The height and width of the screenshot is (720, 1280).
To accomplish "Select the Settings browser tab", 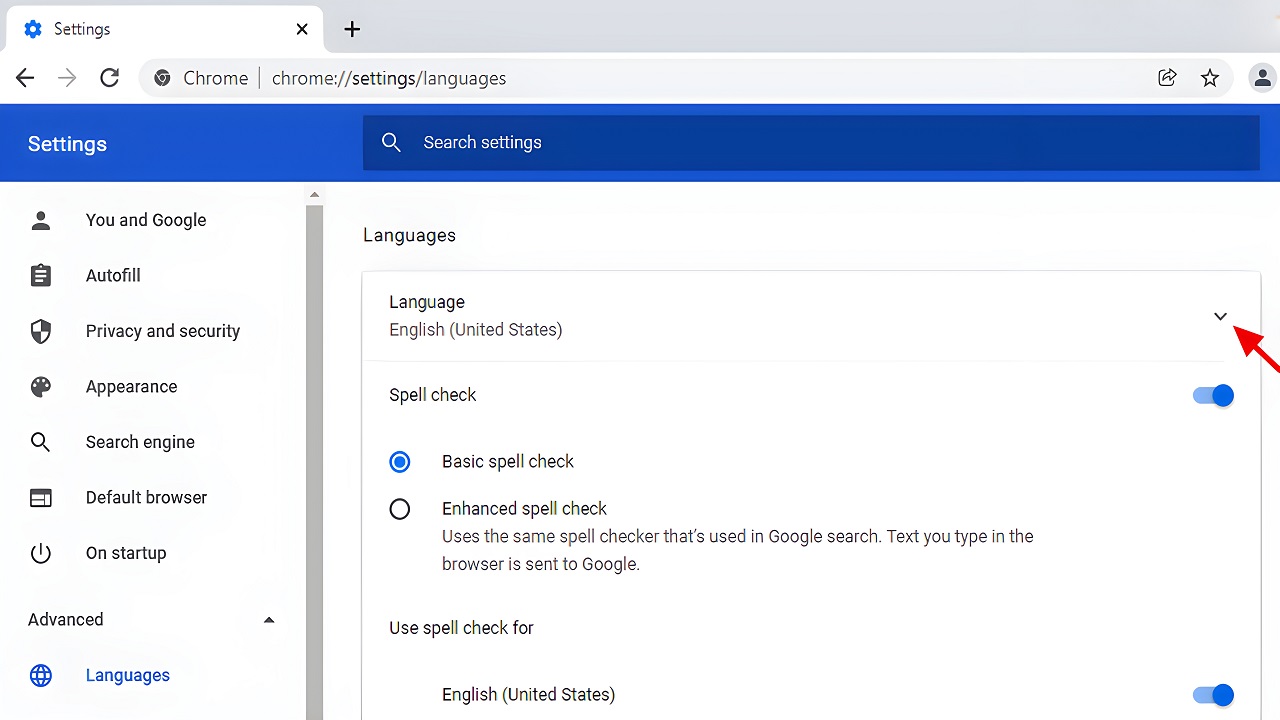I will tap(166, 29).
